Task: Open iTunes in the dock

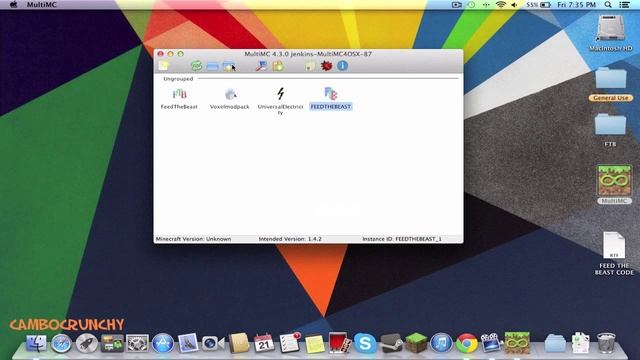Action: point(441,343)
